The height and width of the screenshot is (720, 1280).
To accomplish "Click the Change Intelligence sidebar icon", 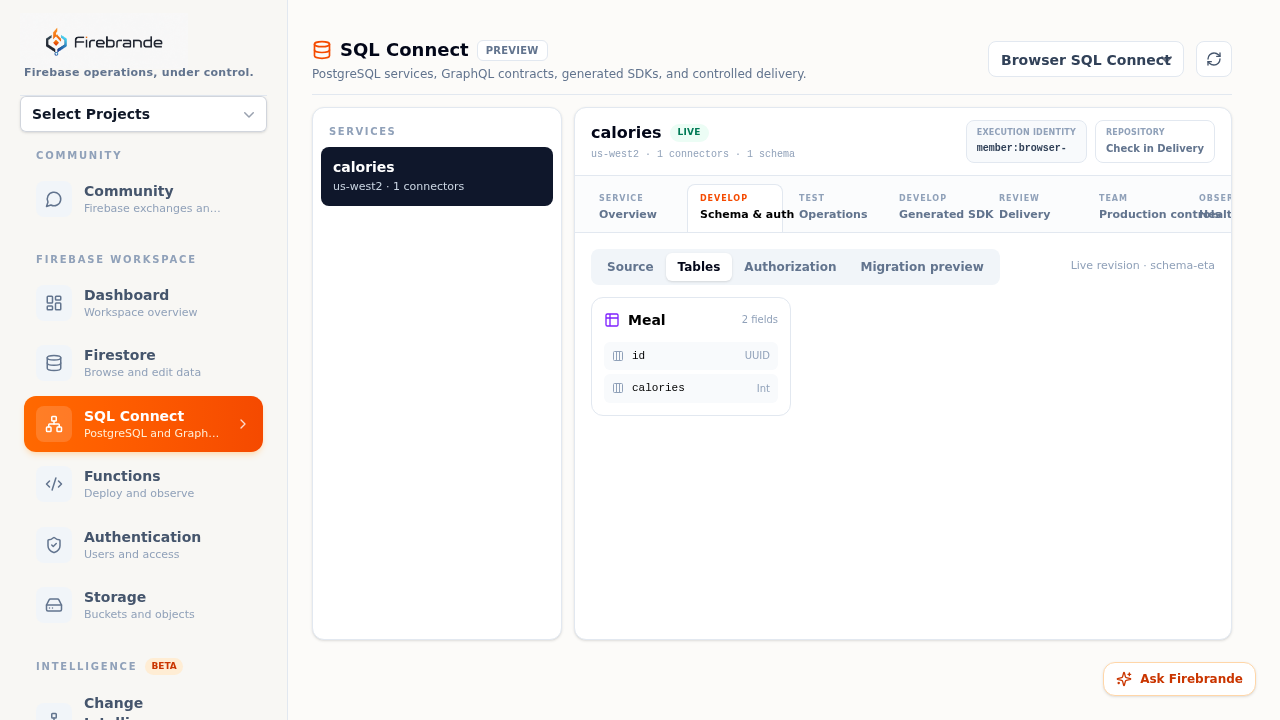I will [54, 711].
